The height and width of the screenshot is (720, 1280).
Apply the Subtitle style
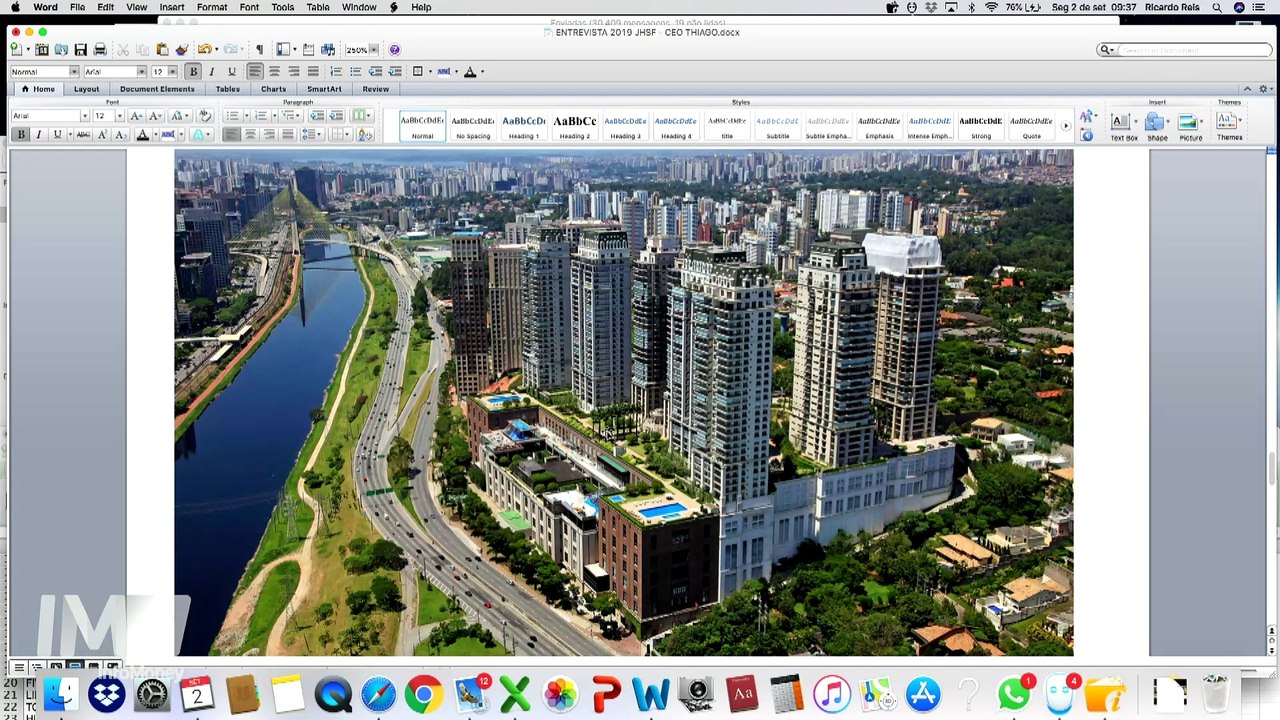777,126
